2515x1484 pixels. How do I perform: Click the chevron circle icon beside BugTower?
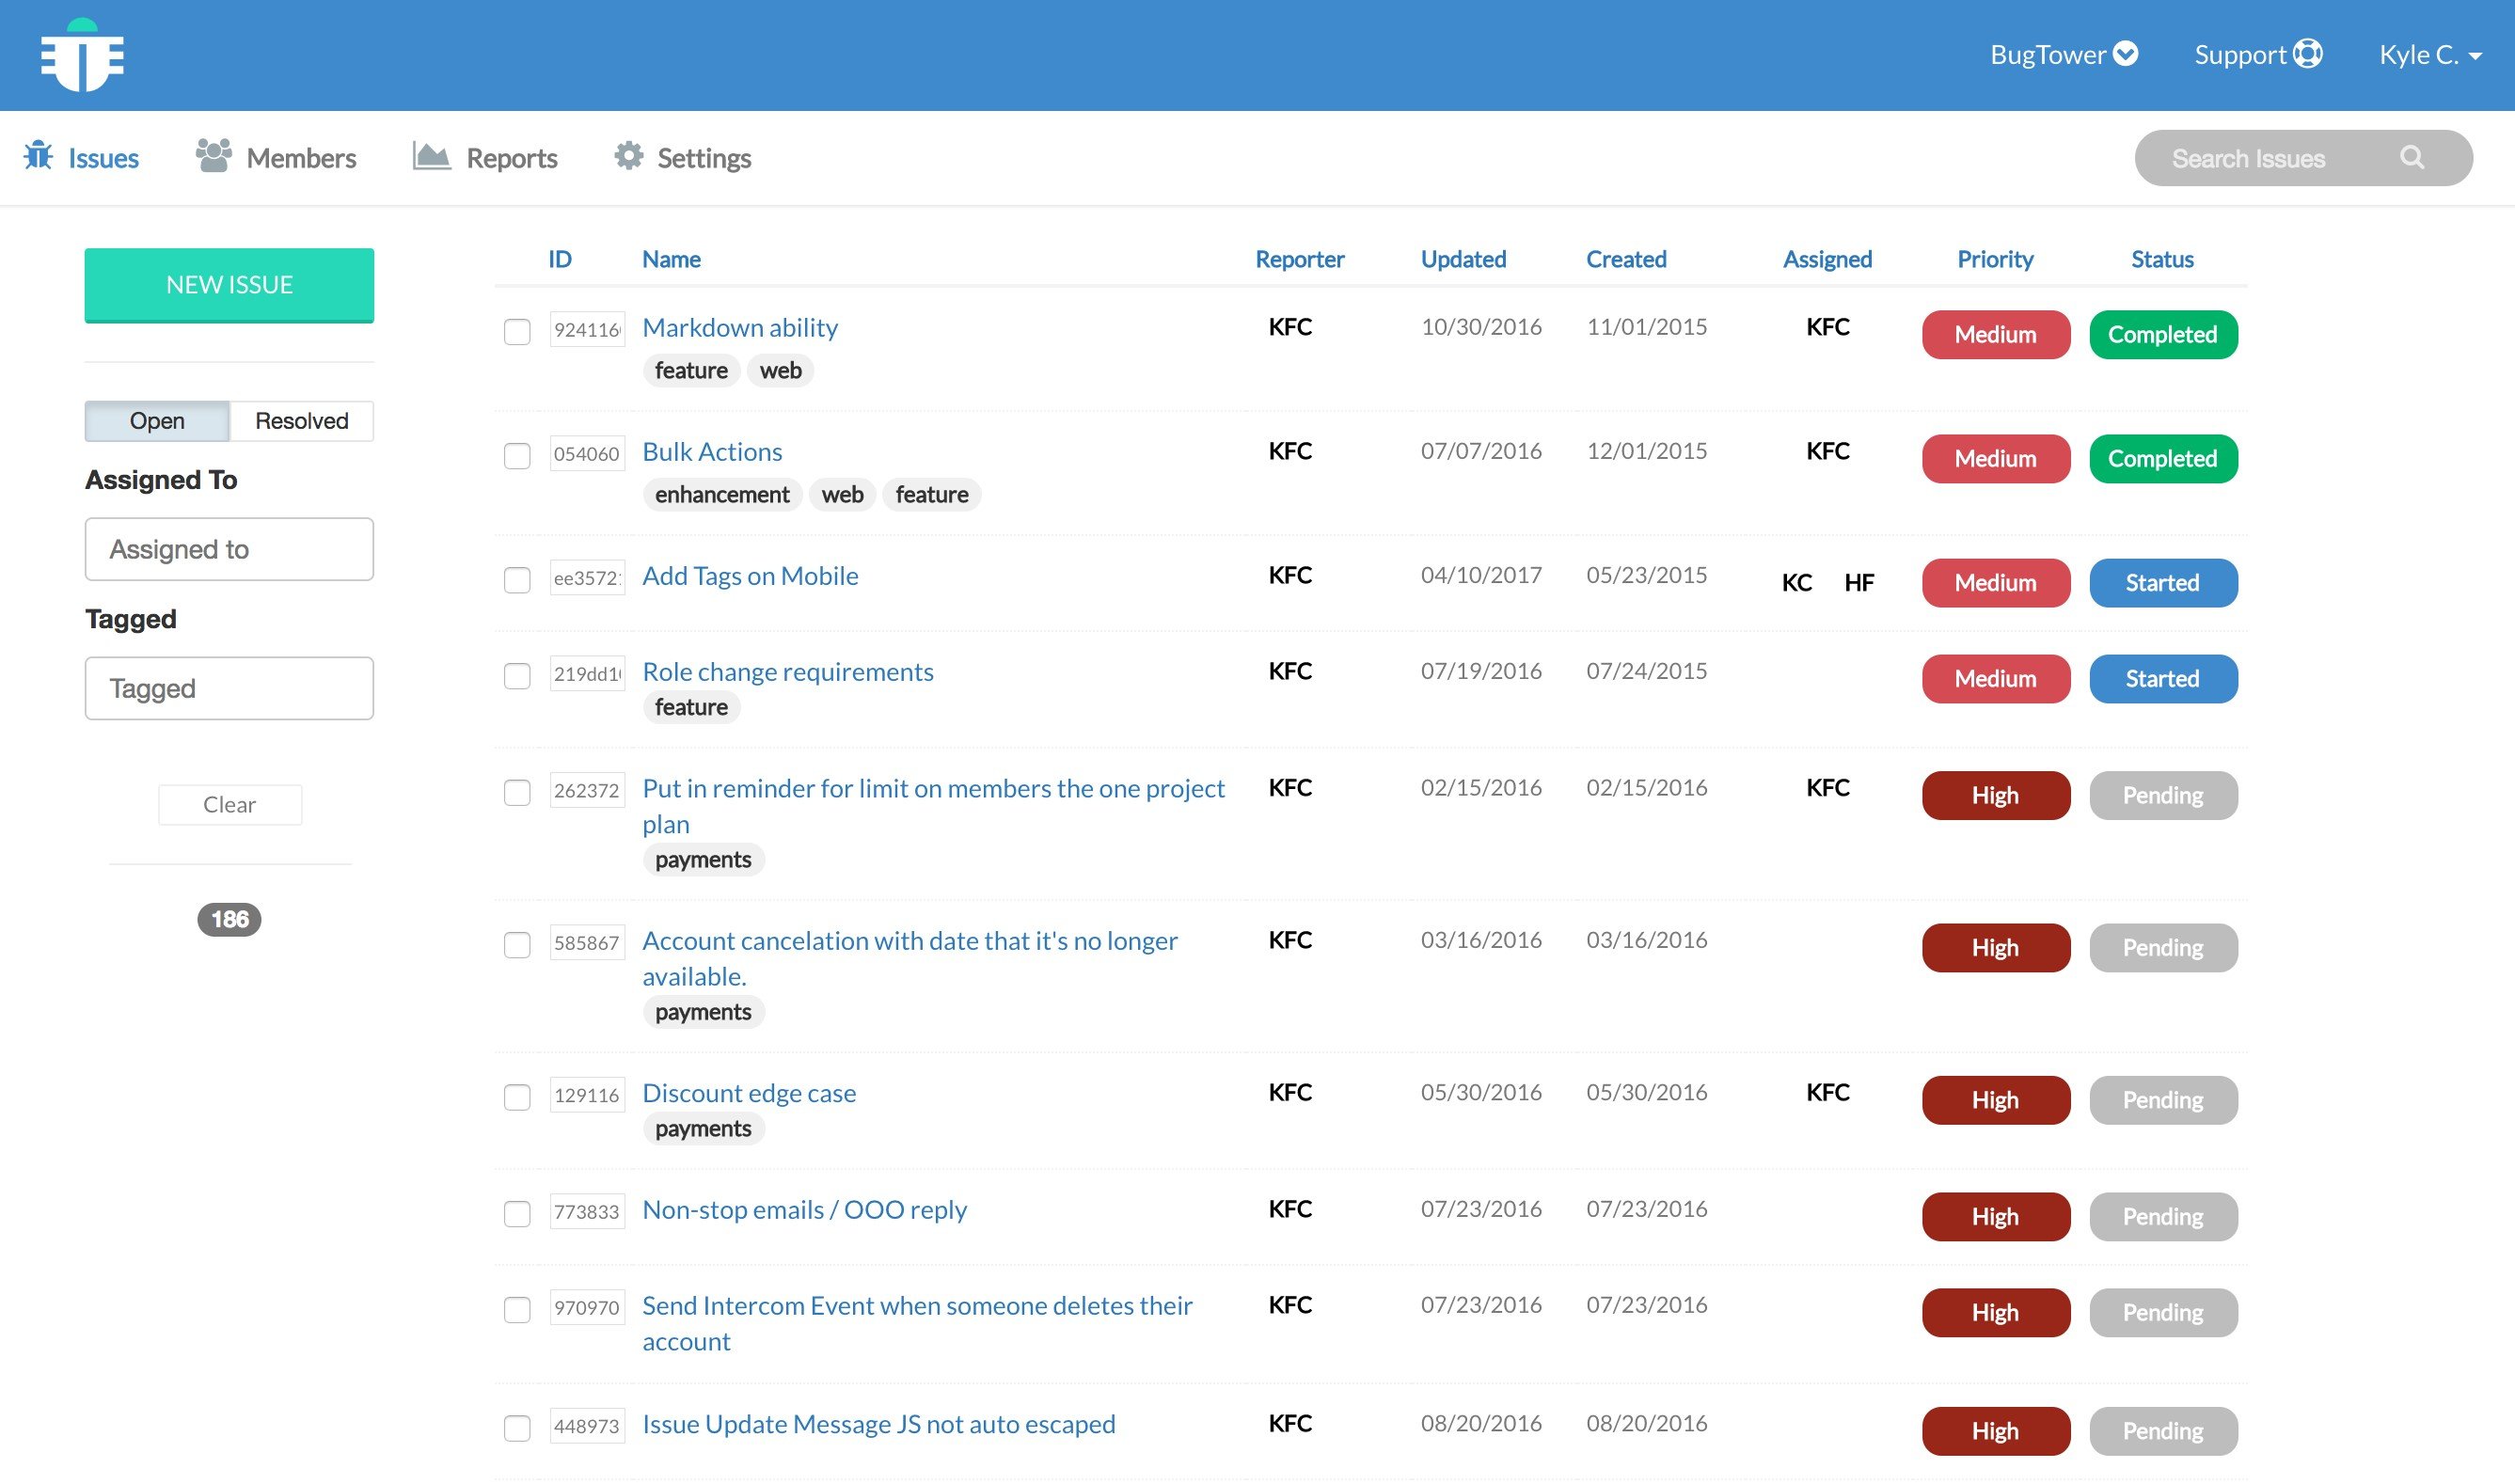click(x=2125, y=54)
